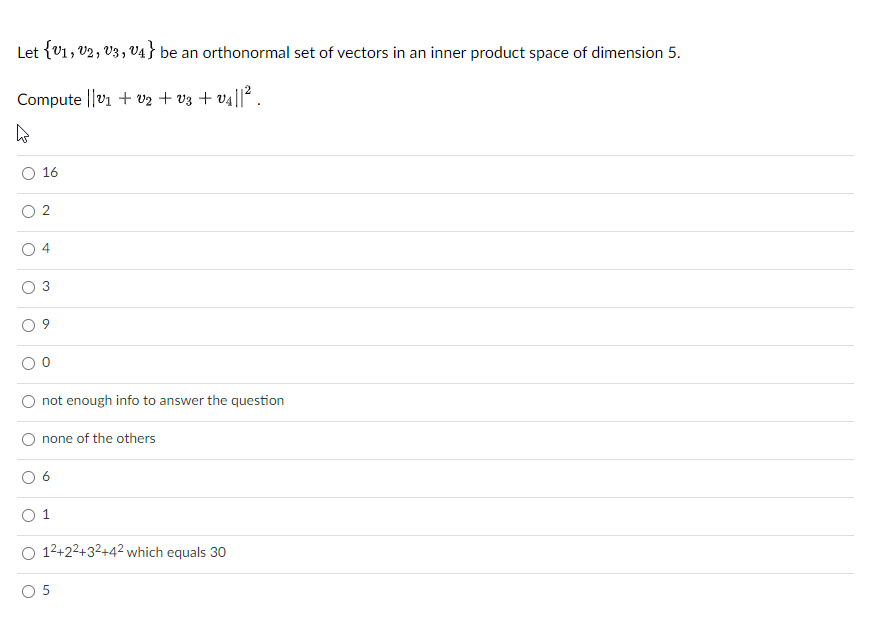
Task: Select the answer option 2
Action: click(x=29, y=210)
